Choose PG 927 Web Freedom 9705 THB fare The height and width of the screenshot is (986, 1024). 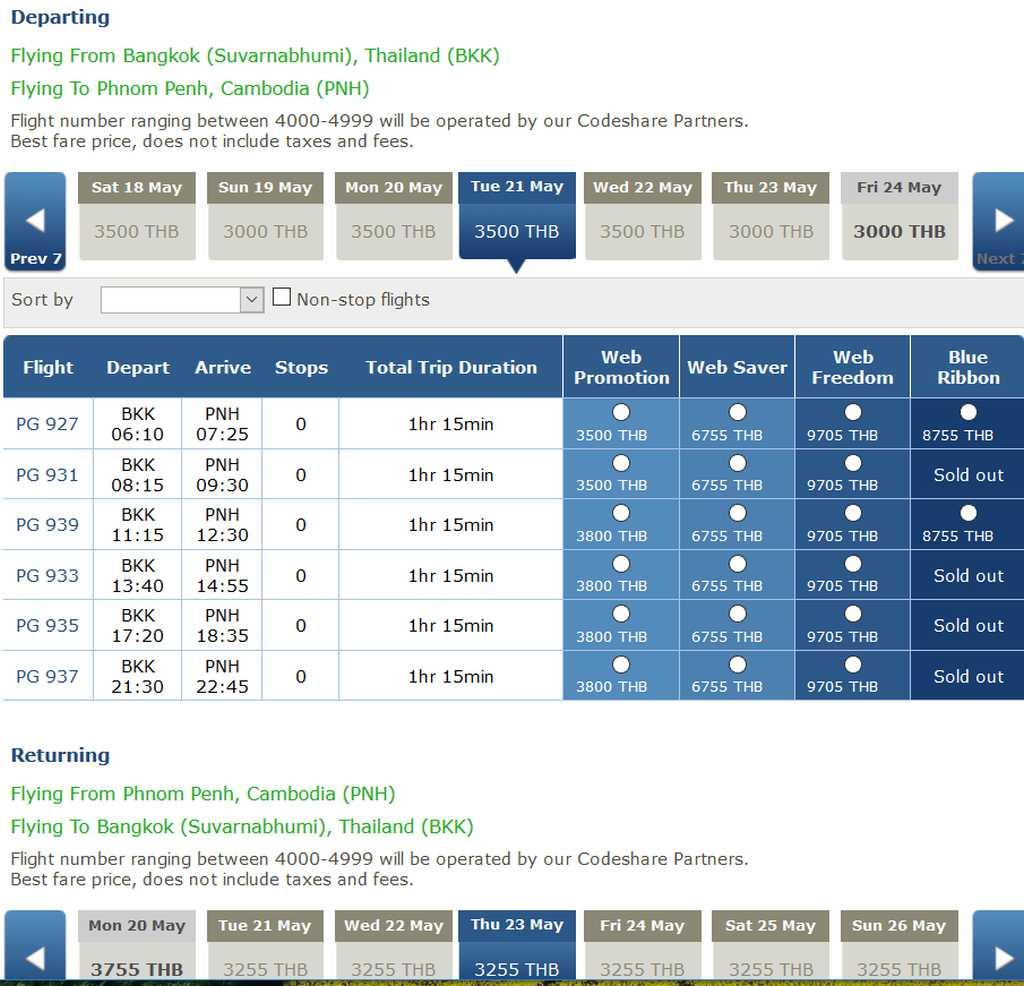pos(853,412)
